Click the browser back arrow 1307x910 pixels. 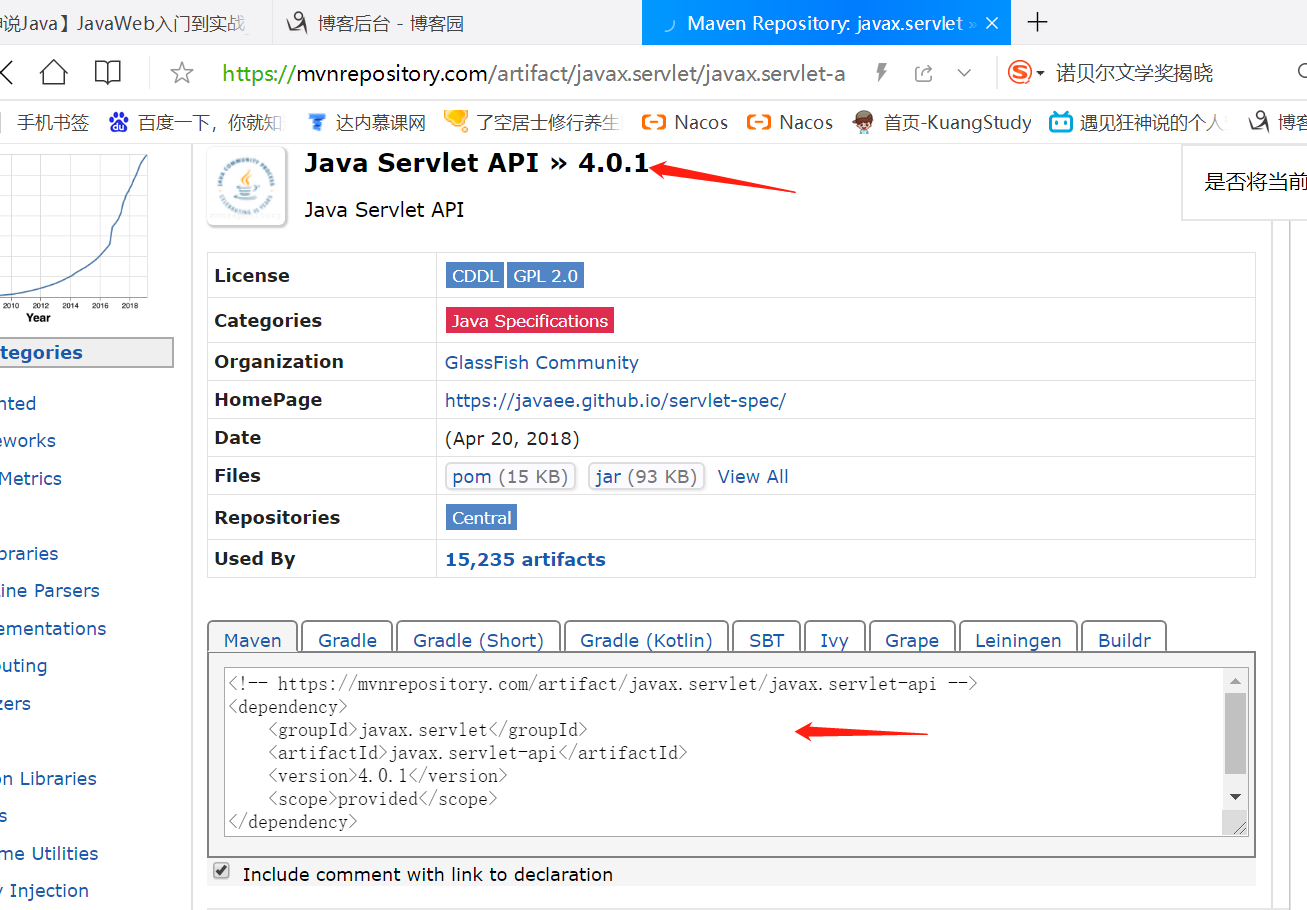tap(6, 72)
